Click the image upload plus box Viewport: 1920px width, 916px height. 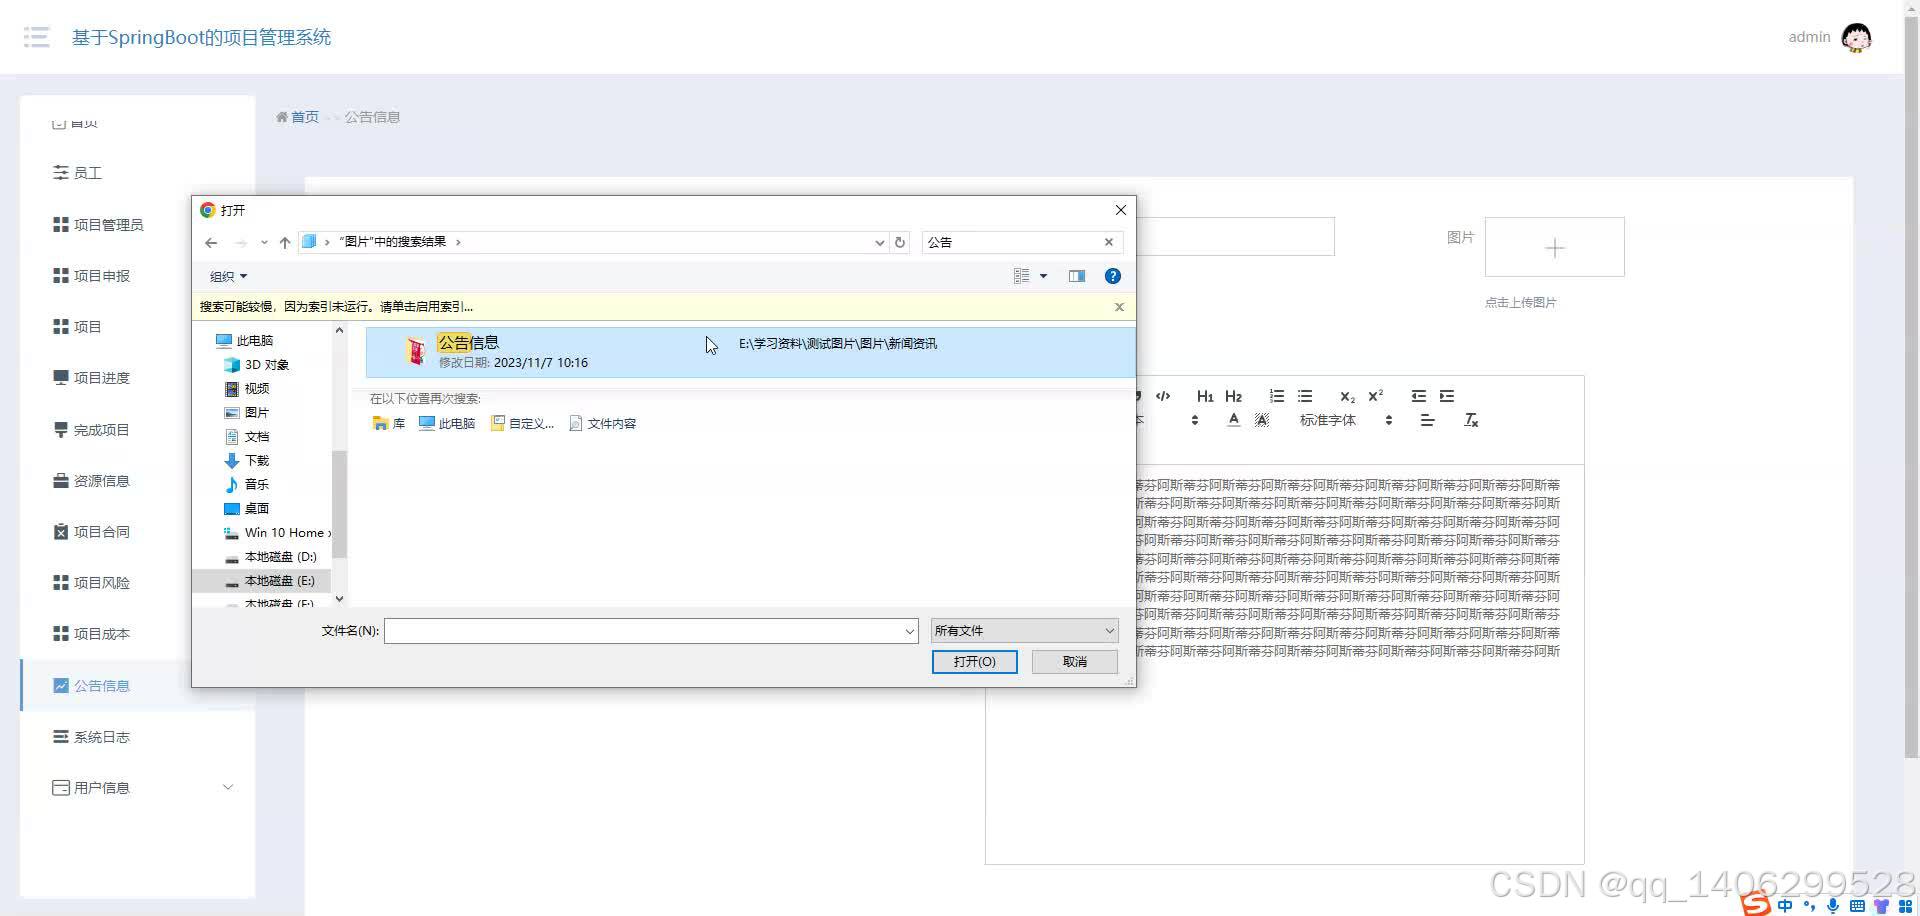coord(1555,247)
